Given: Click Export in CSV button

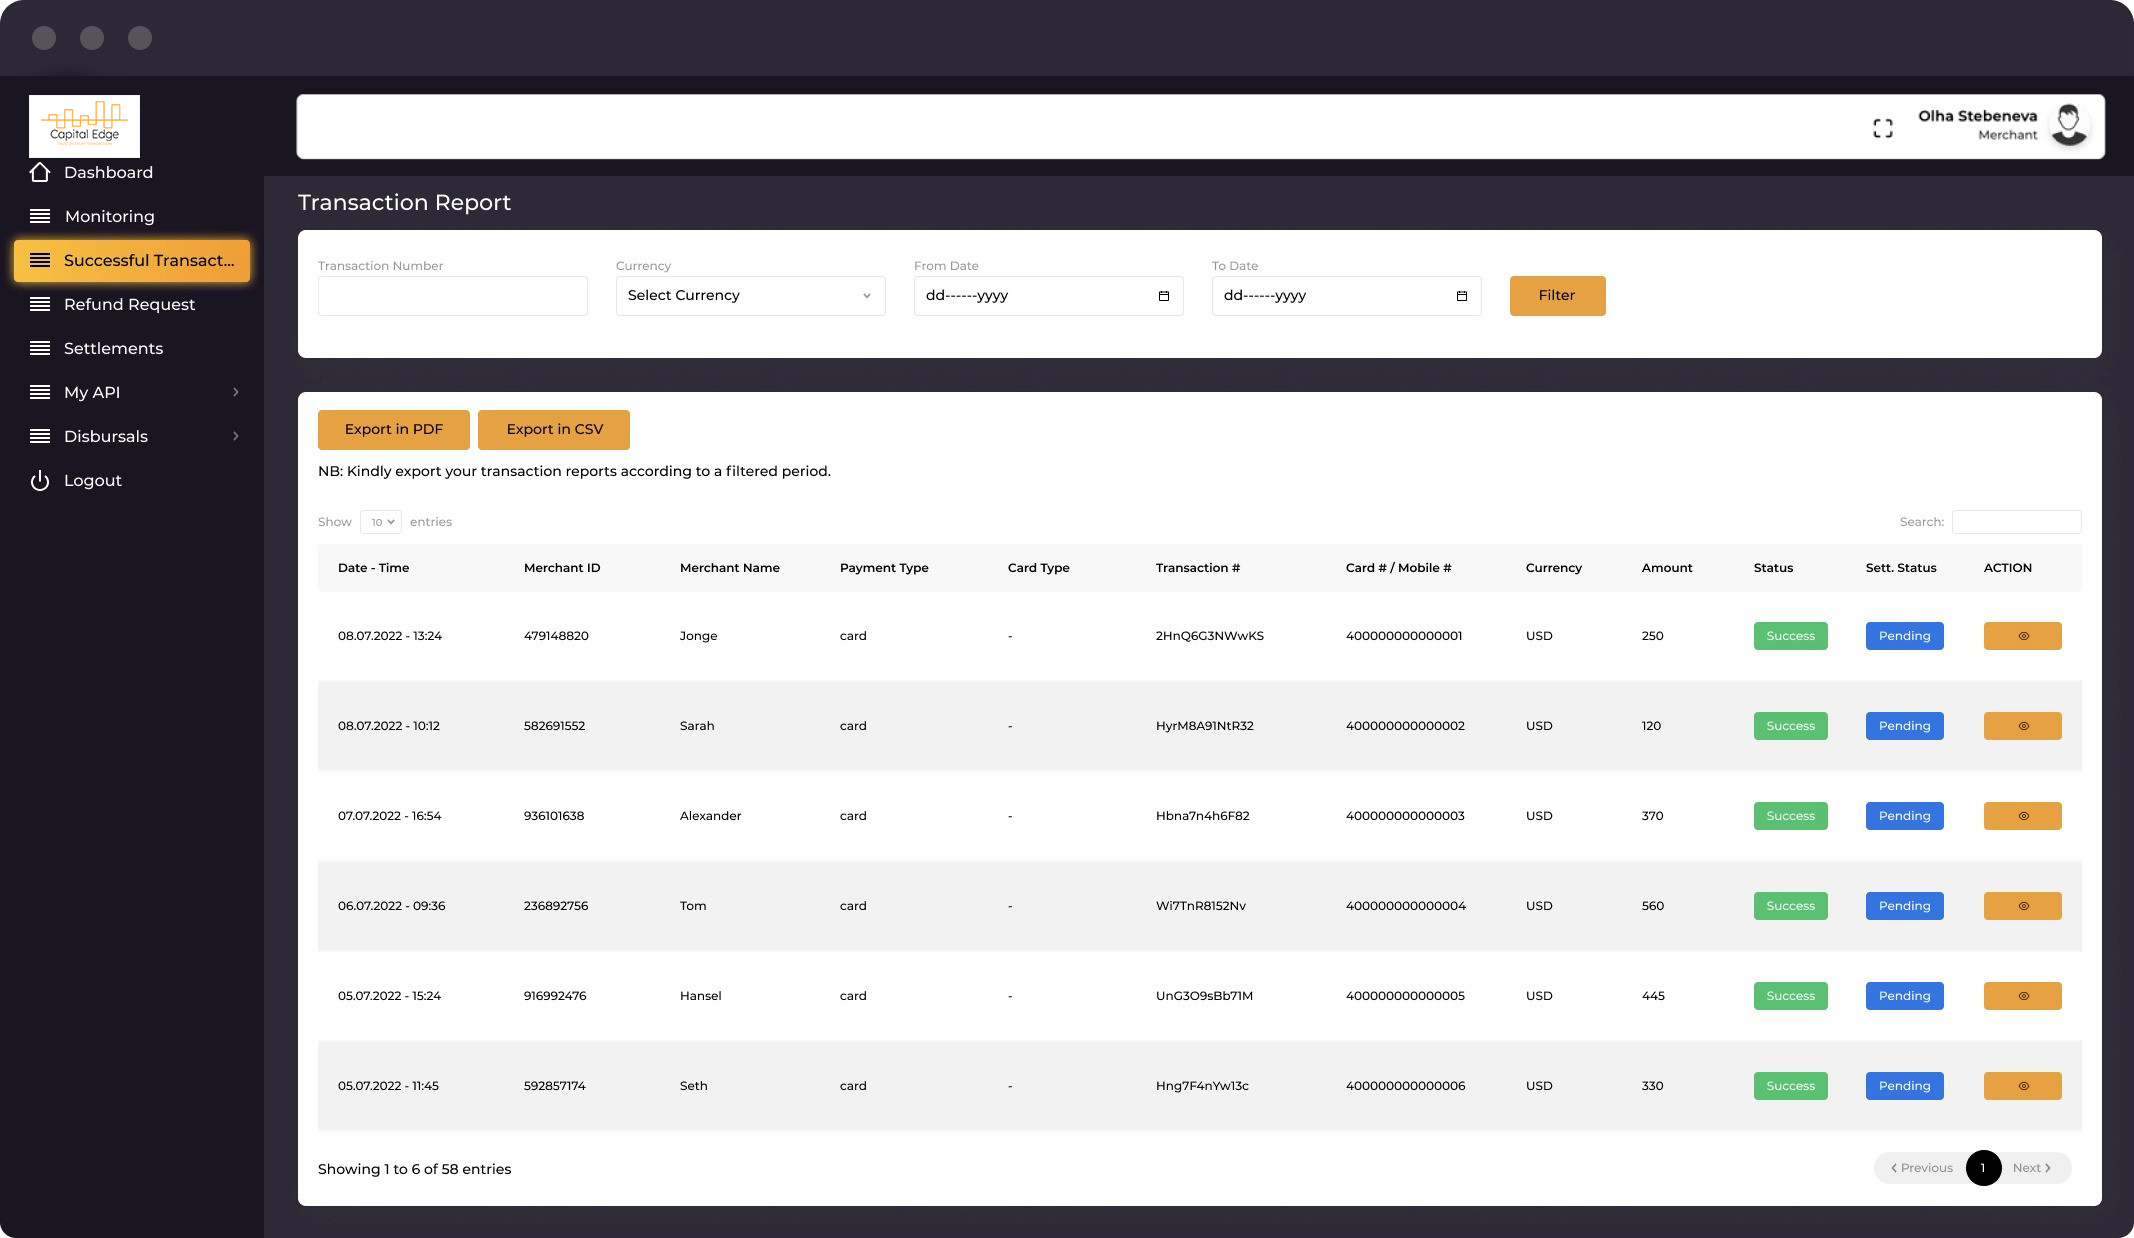Looking at the screenshot, I should [554, 430].
